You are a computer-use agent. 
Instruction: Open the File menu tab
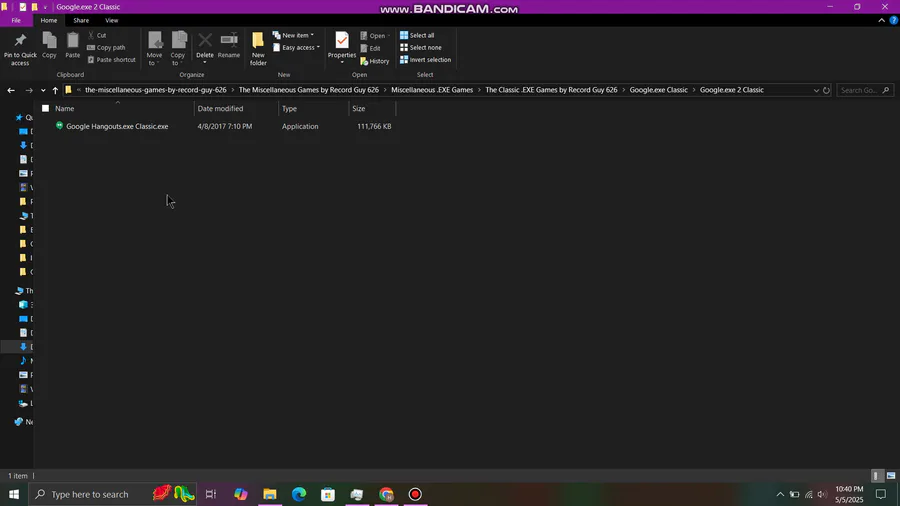16,21
